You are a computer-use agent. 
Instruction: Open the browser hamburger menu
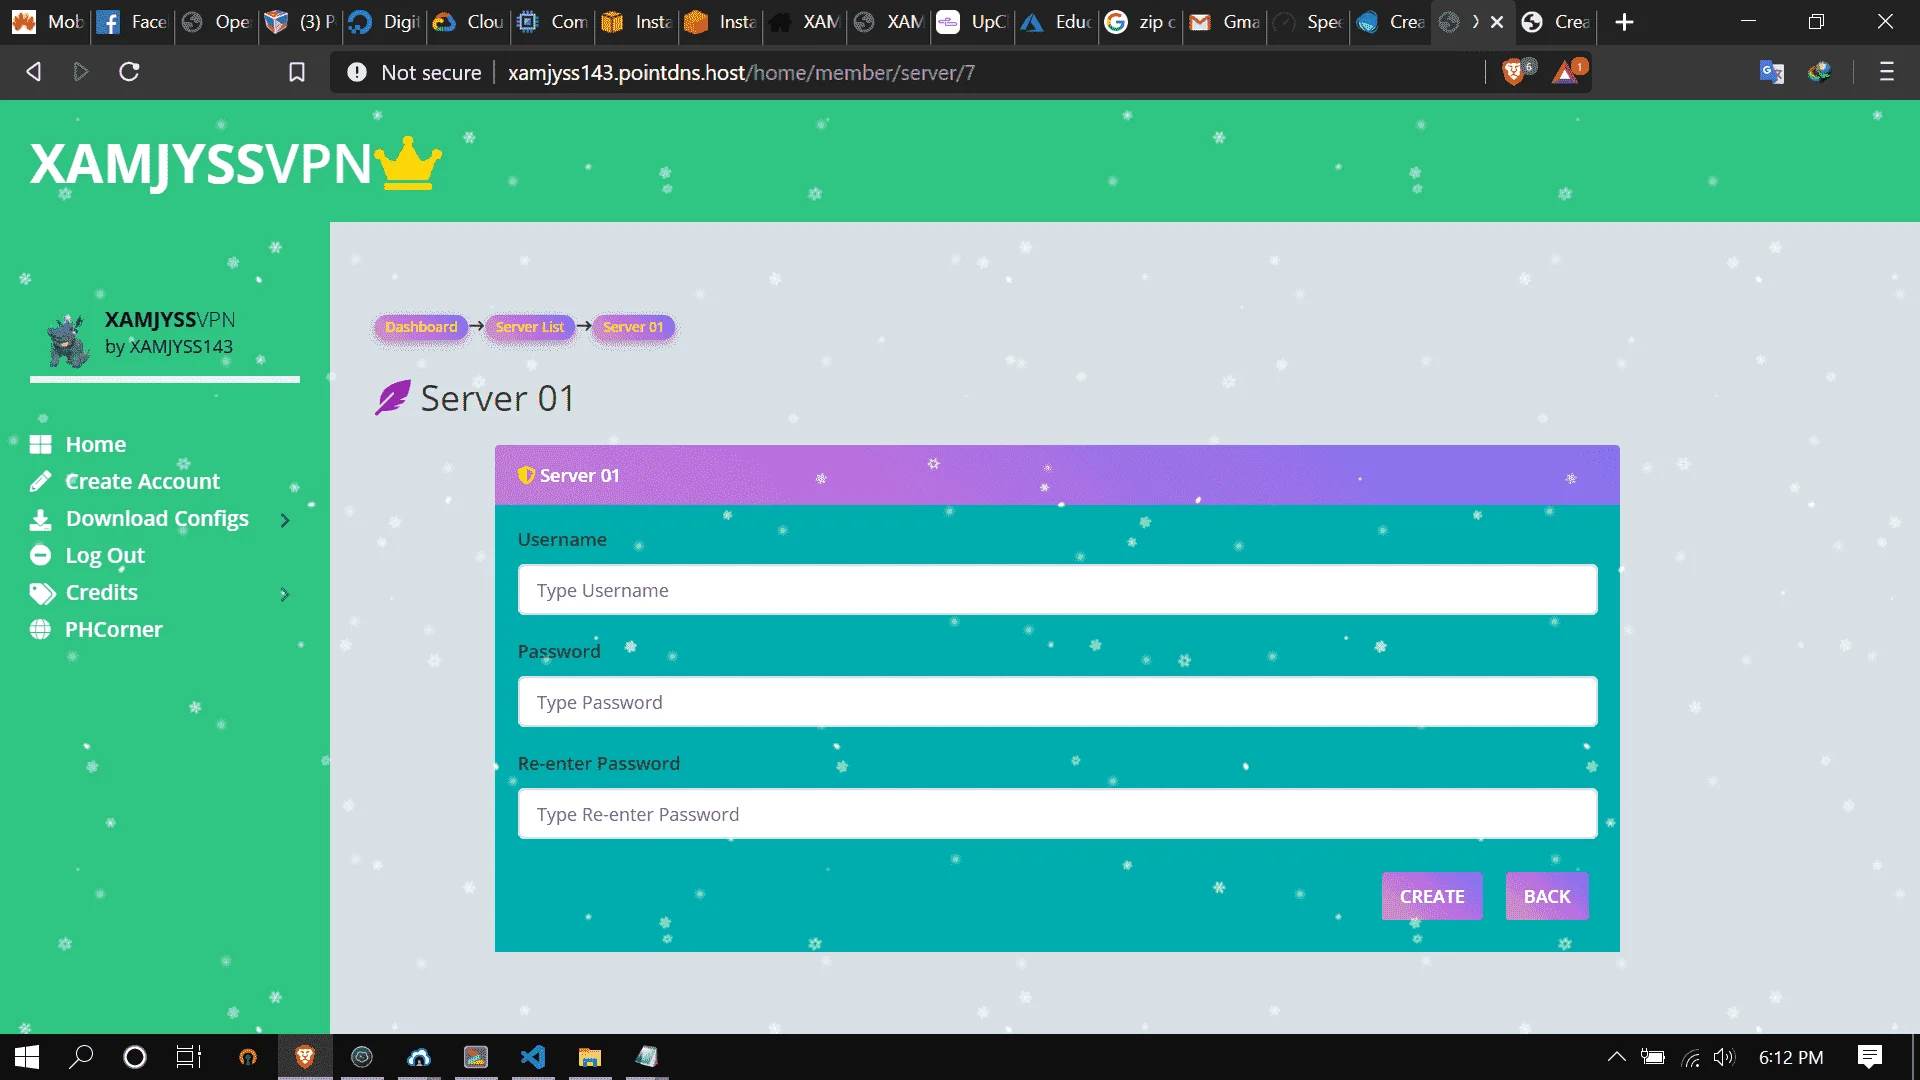click(x=1887, y=72)
